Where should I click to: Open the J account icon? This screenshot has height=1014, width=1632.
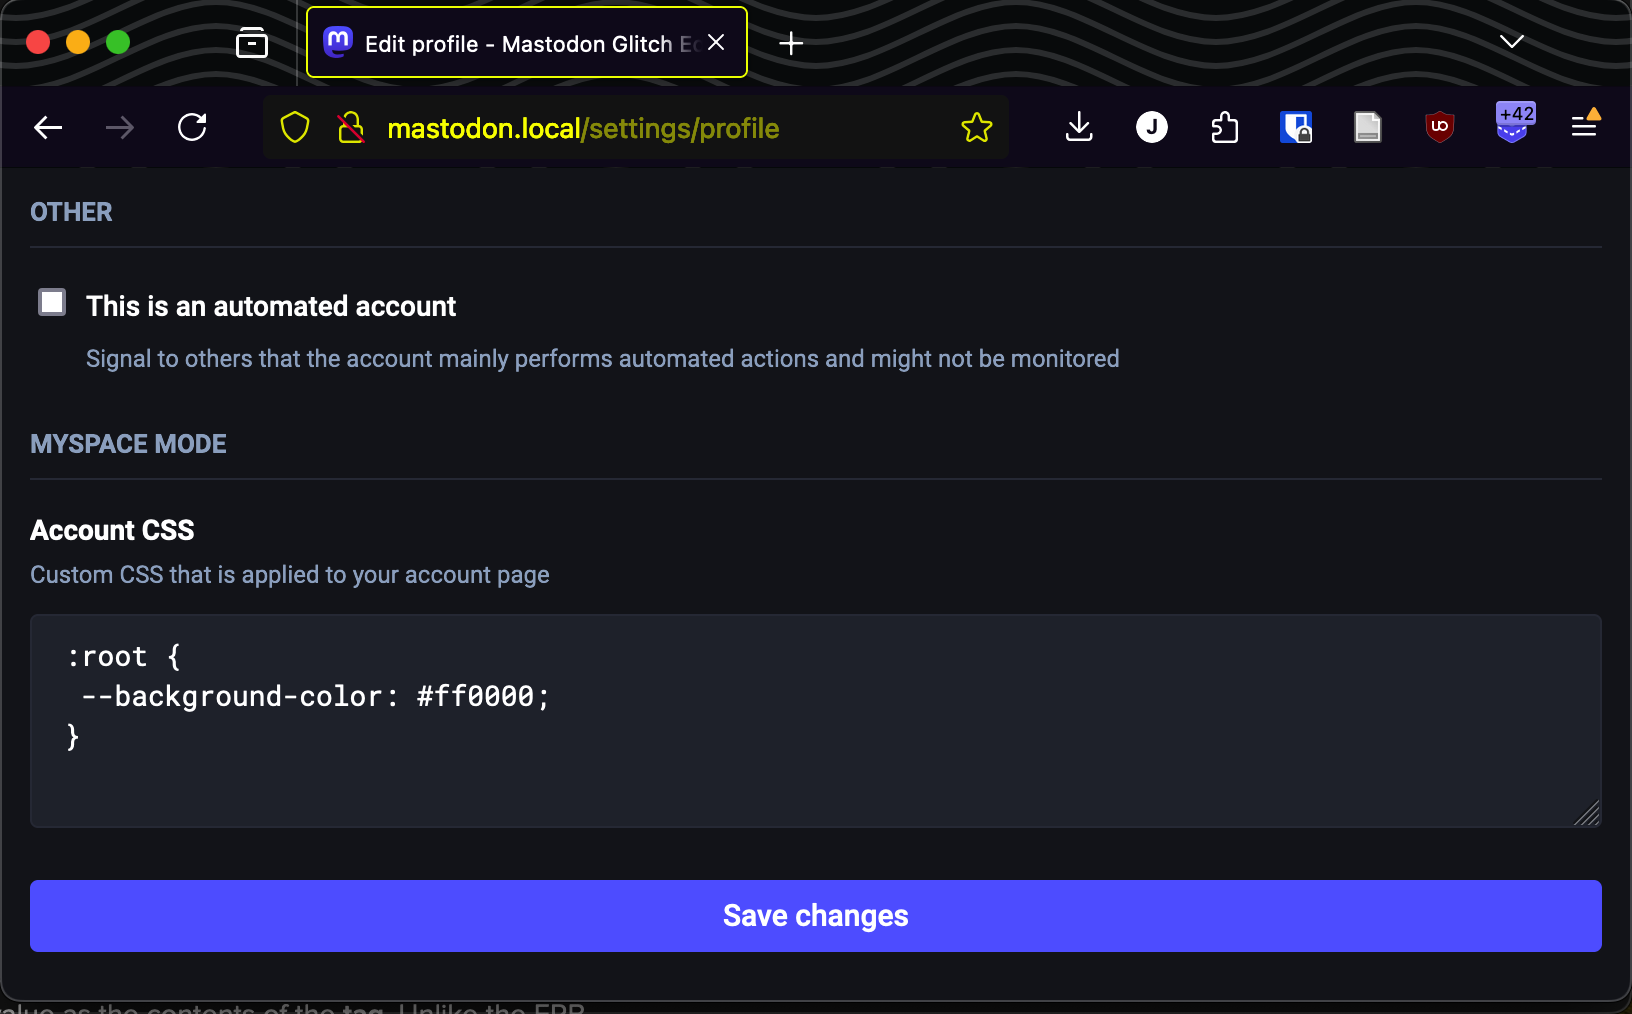(1152, 127)
